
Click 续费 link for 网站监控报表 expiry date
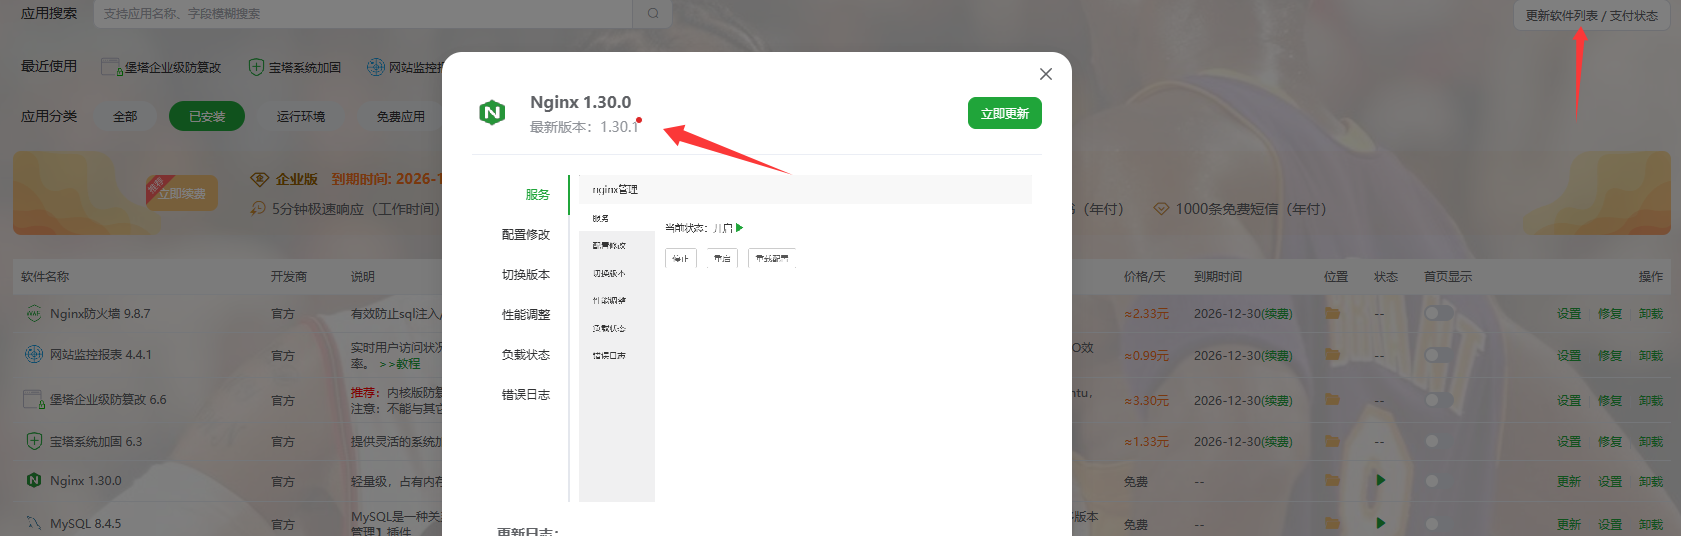pos(1276,355)
